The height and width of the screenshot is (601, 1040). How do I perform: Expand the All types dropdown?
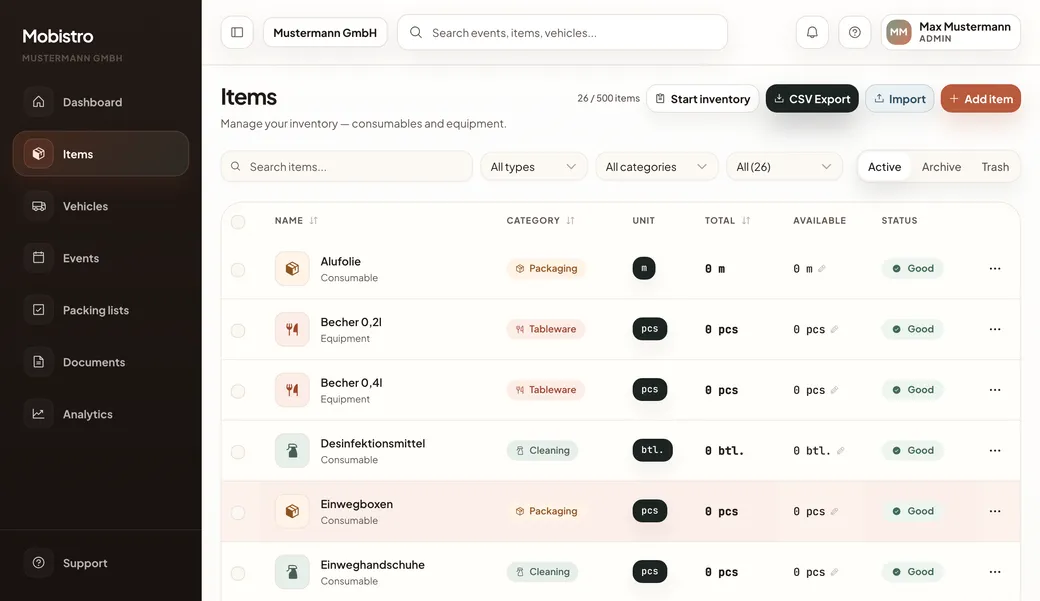click(x=534, y=167)
